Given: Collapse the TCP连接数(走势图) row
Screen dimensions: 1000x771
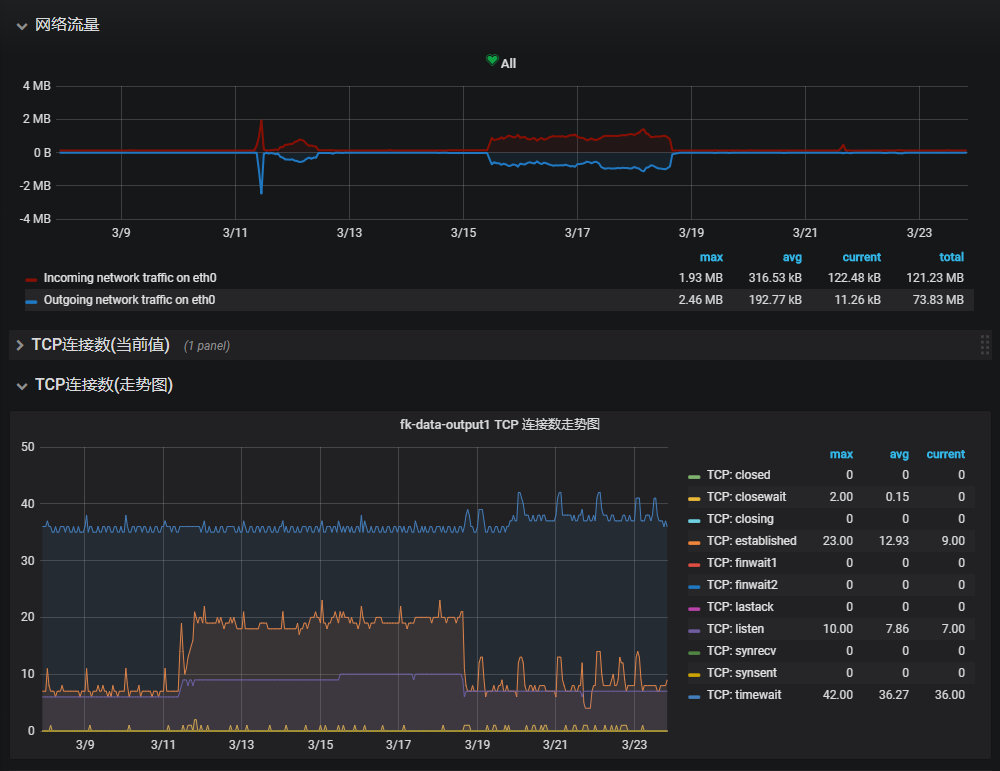Looking at the screenshot, I should coord(103,385).
